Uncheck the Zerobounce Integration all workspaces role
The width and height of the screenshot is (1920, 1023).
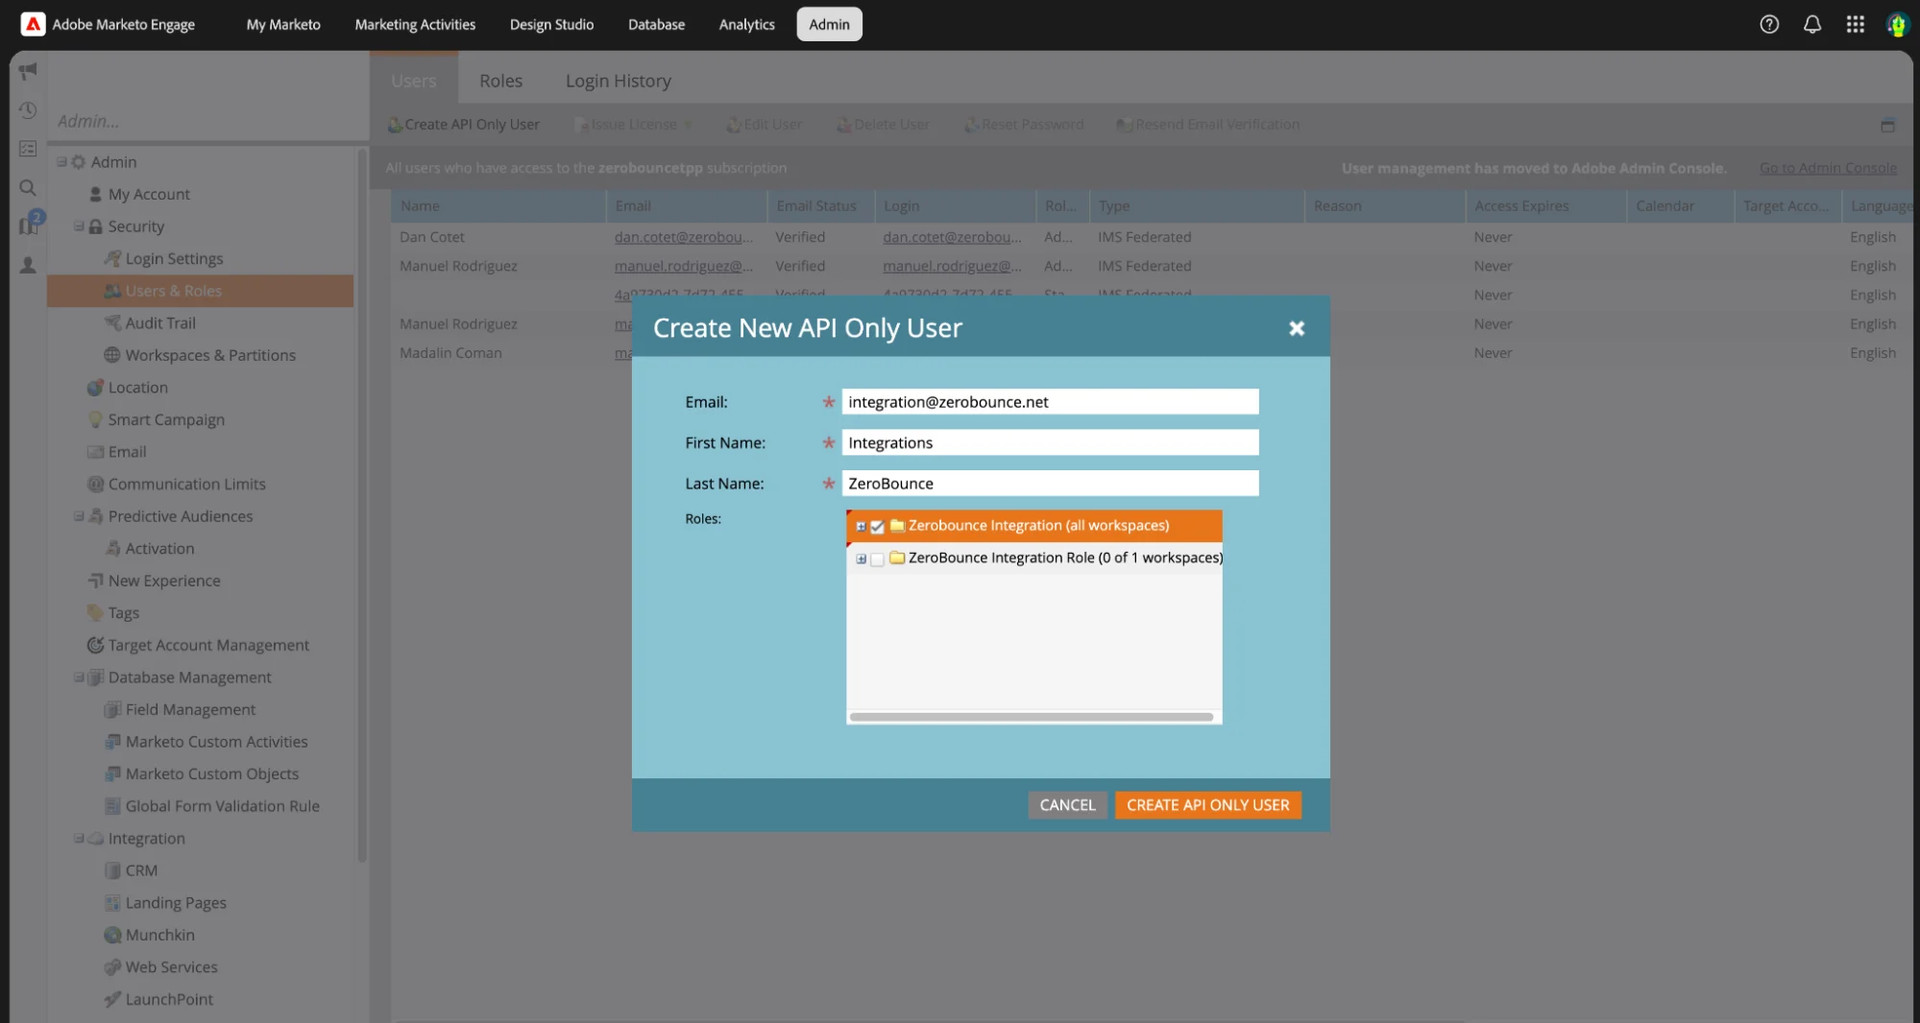878,527
